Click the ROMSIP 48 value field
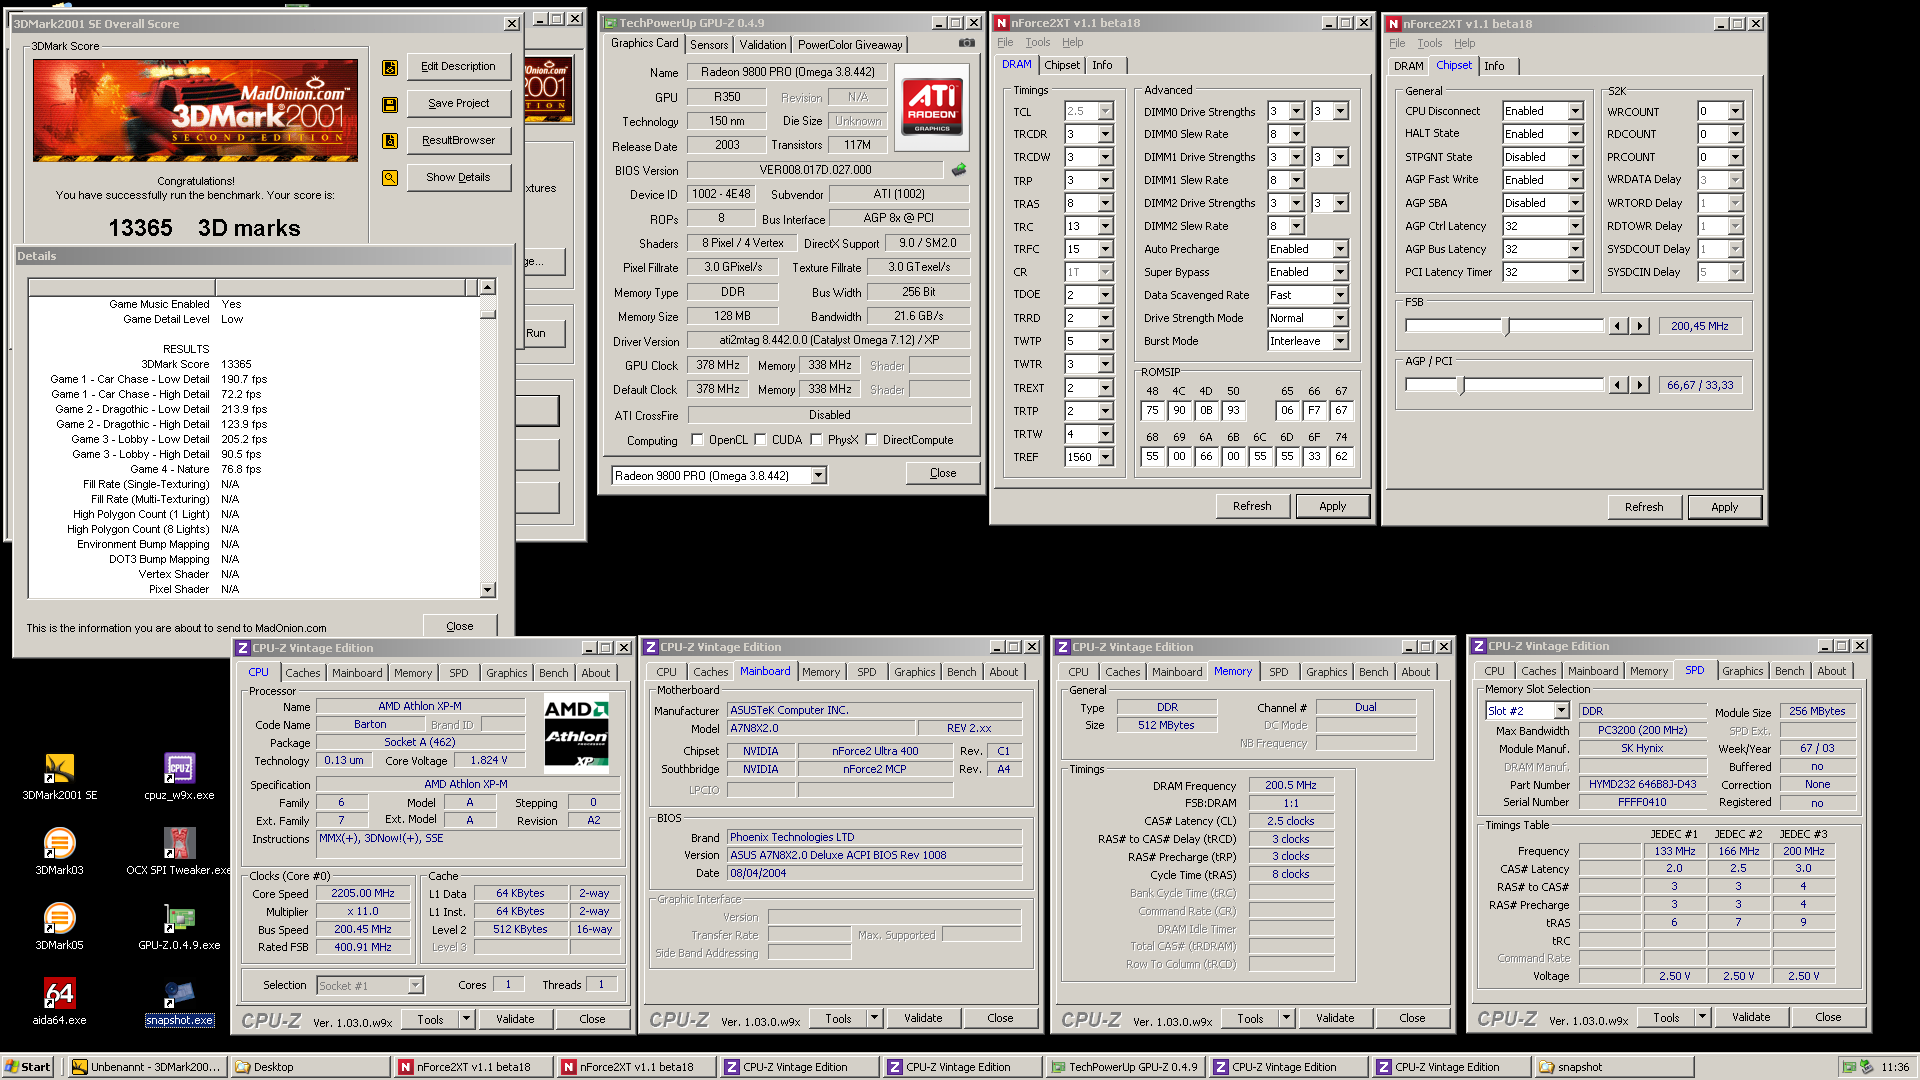The width and height of the screenshot is (1920, 1080). tap(1152, 410)
